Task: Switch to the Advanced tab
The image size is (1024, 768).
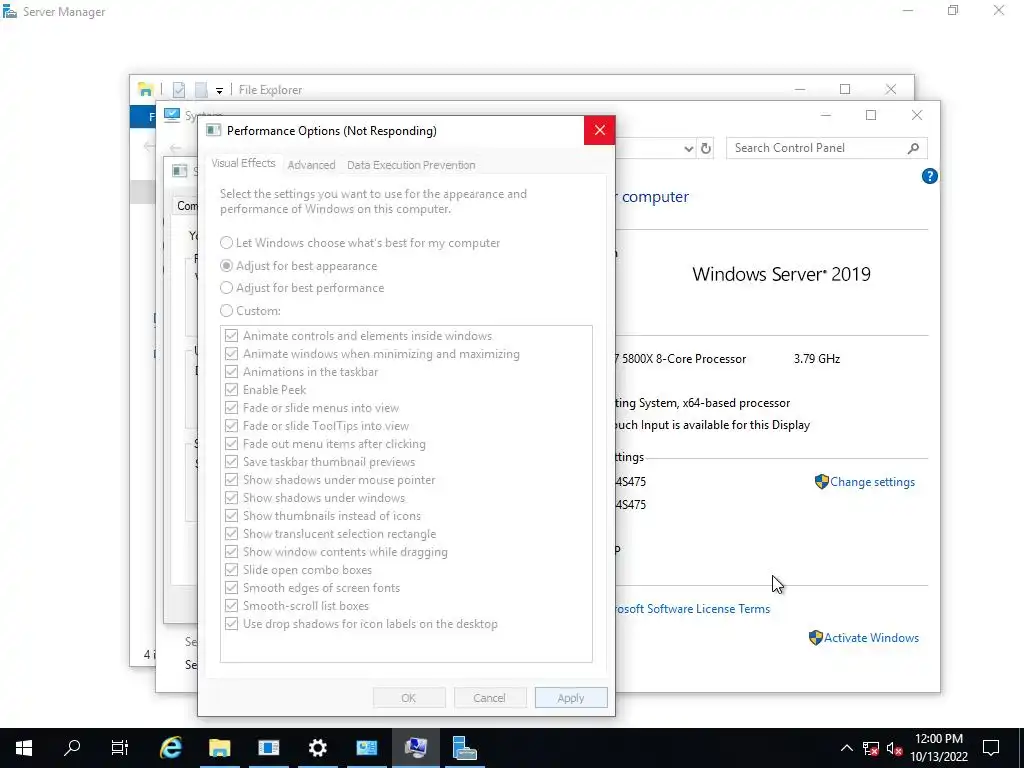Action: (x=312, y=165)
